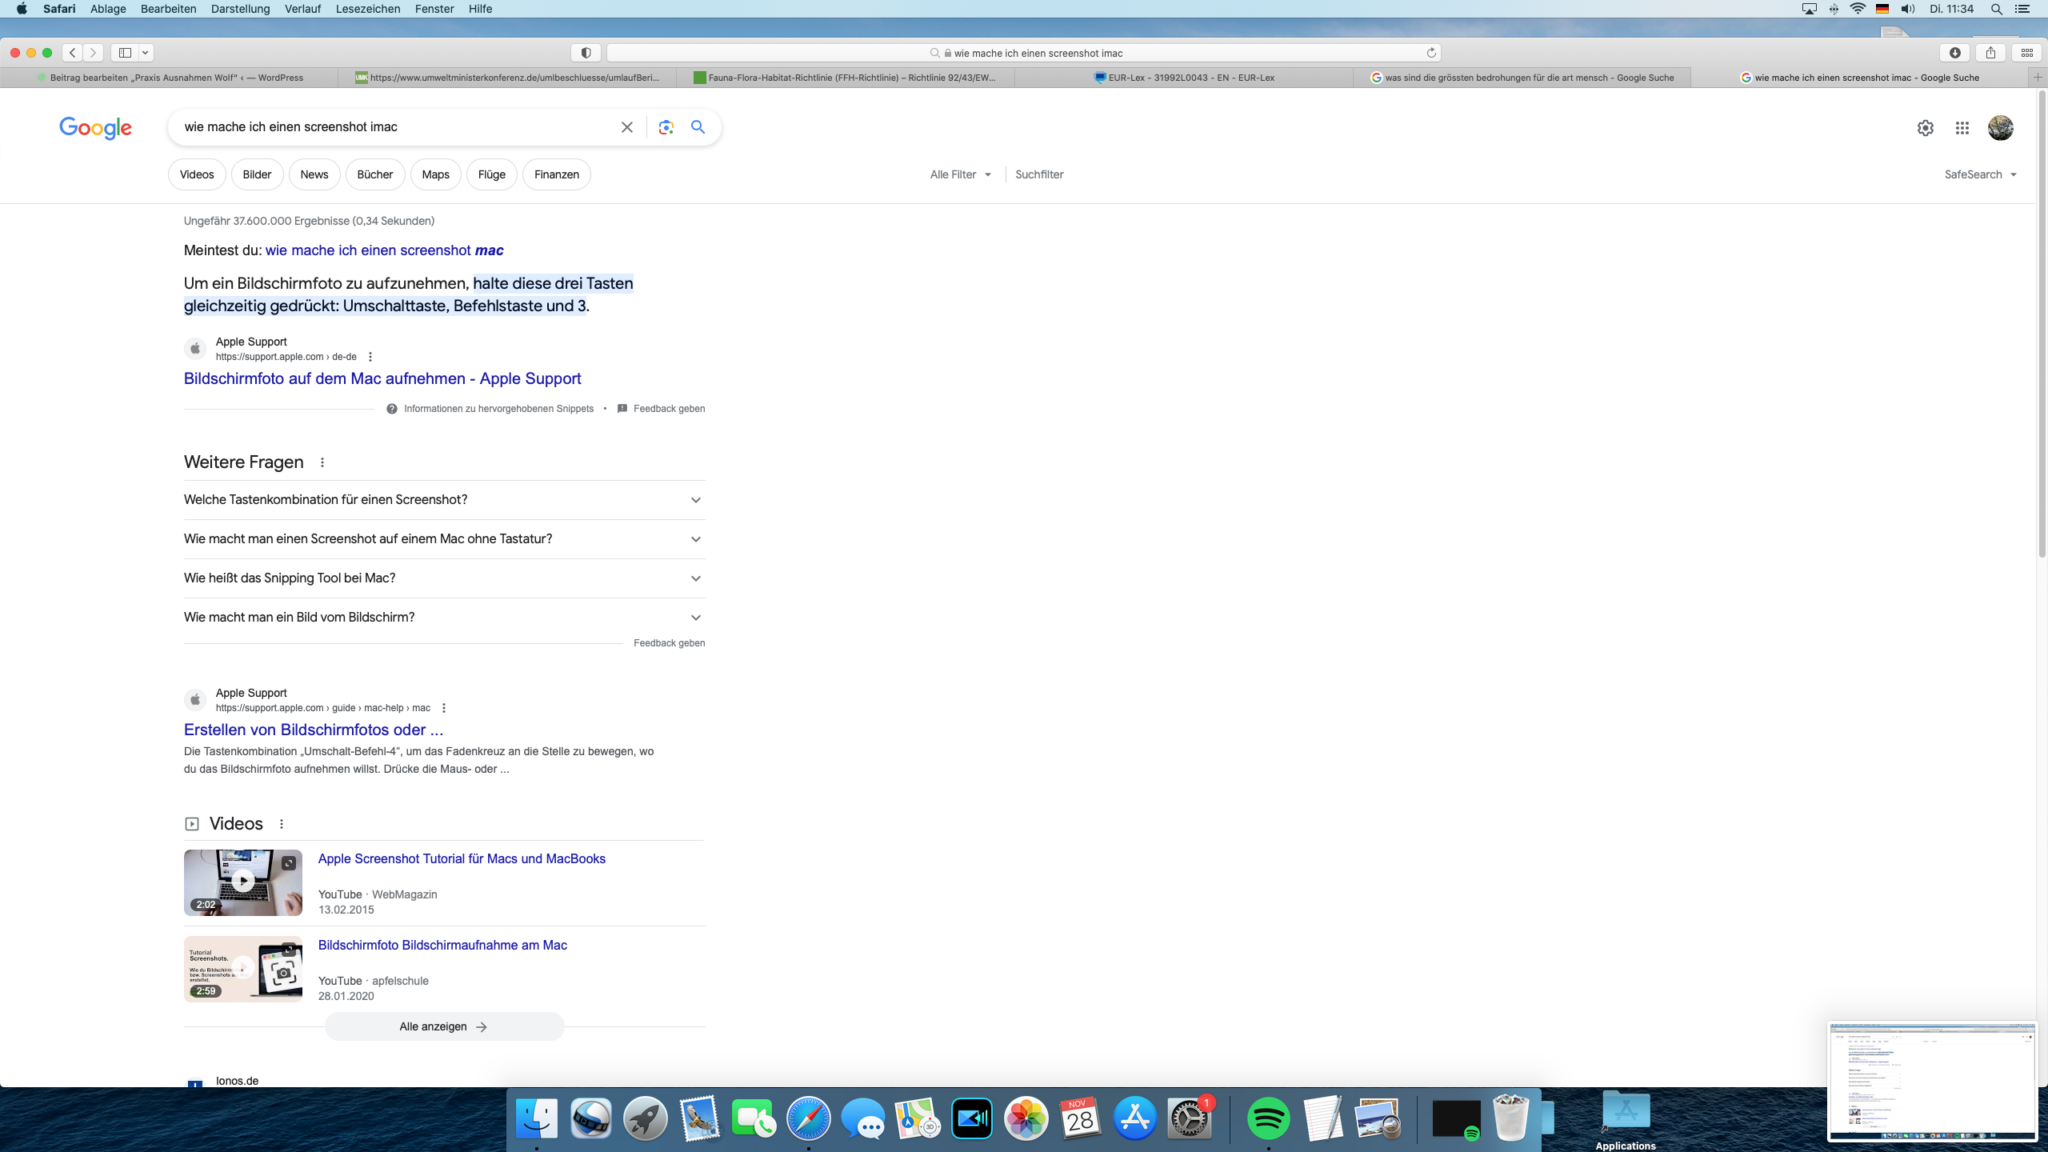The image size is (2048, 1152).
Task: Open the SafeSearch dropdown
Action: coord(1980,174)
